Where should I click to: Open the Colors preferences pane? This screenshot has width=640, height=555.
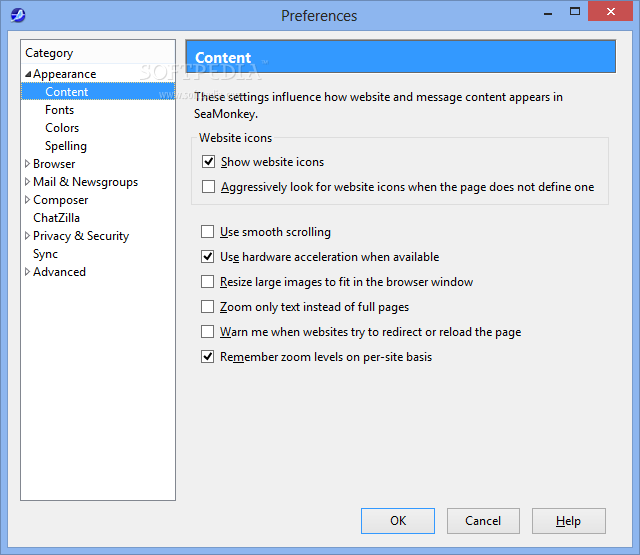coord(62,128)
